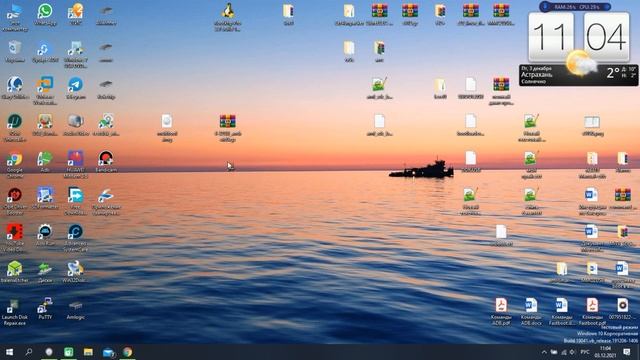Image resolution: width=640 pixels, height=360 pixels.
Task: Select the recovery image file icon
Action: point(167,128)
